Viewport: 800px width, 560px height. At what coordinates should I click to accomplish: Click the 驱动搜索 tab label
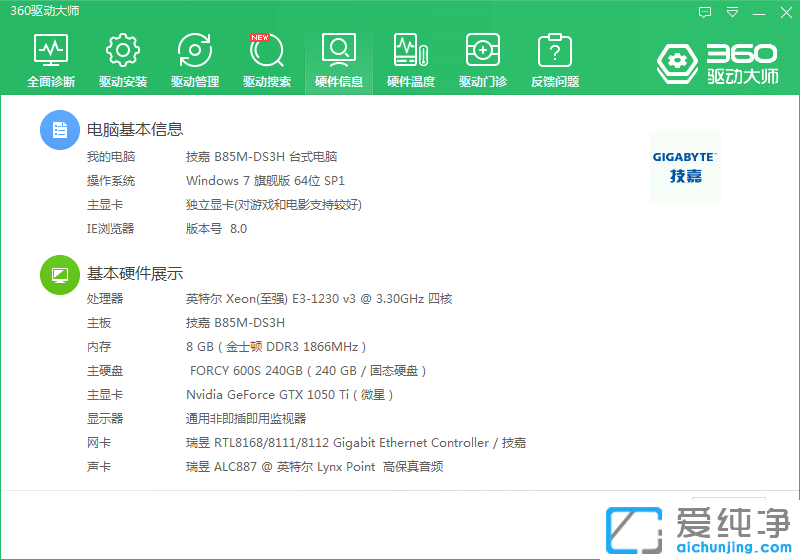(x=267, y=82)
